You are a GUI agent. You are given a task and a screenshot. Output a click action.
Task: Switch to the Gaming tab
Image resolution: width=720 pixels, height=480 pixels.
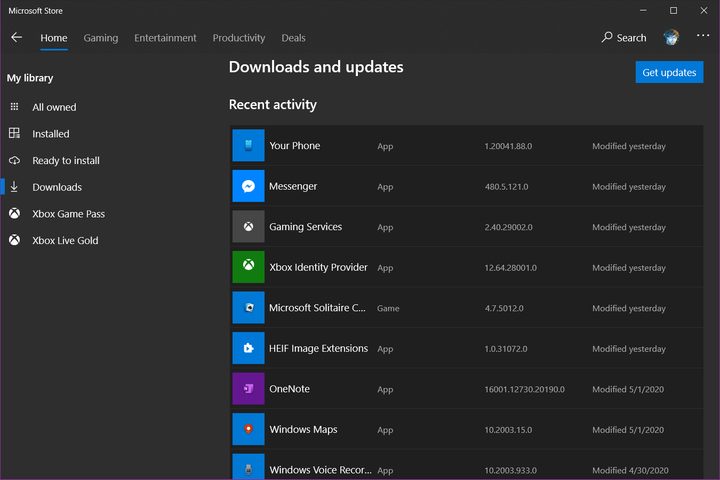coord(101,38)
